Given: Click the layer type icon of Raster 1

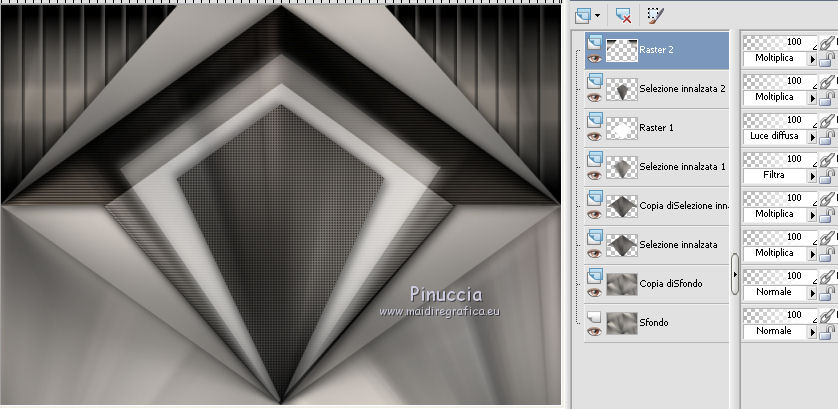Looking at the screenshot, I should (595, 120).
